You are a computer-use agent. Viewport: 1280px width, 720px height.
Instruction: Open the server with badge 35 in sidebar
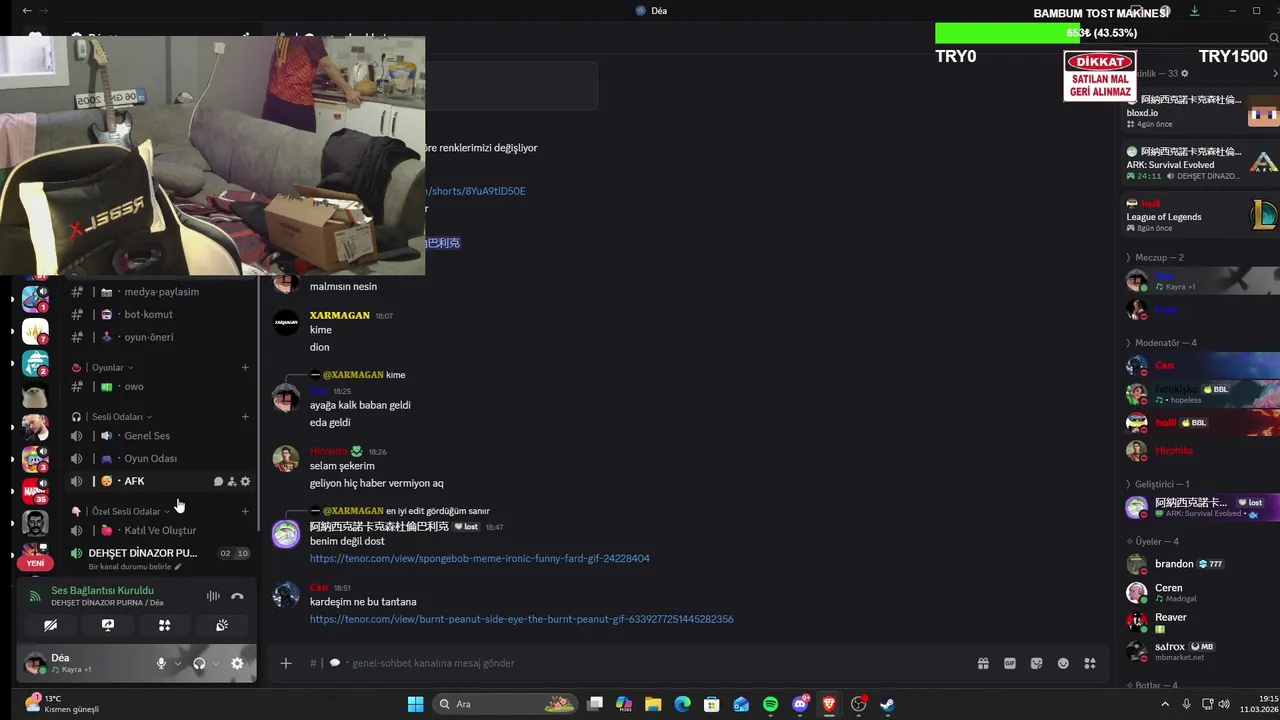[35, 491]
